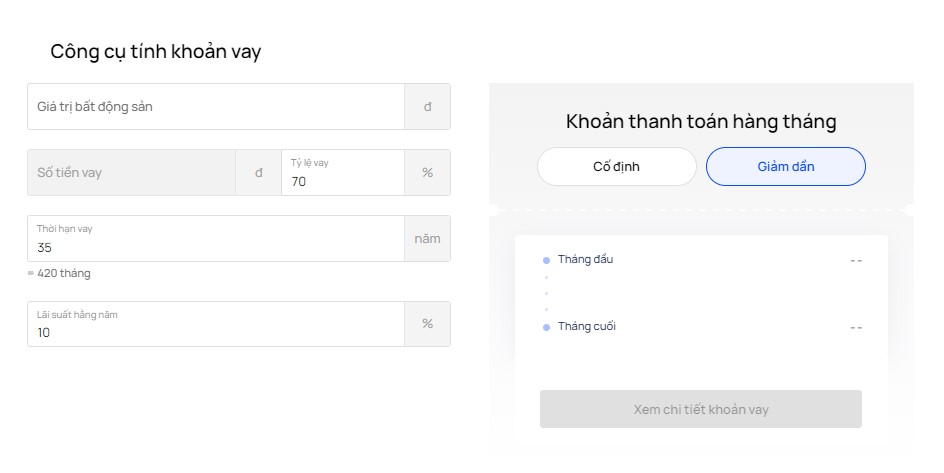Select the Giảm dần payment option
This screenshot has height=473, width=944.
click(x=786, y=167)
